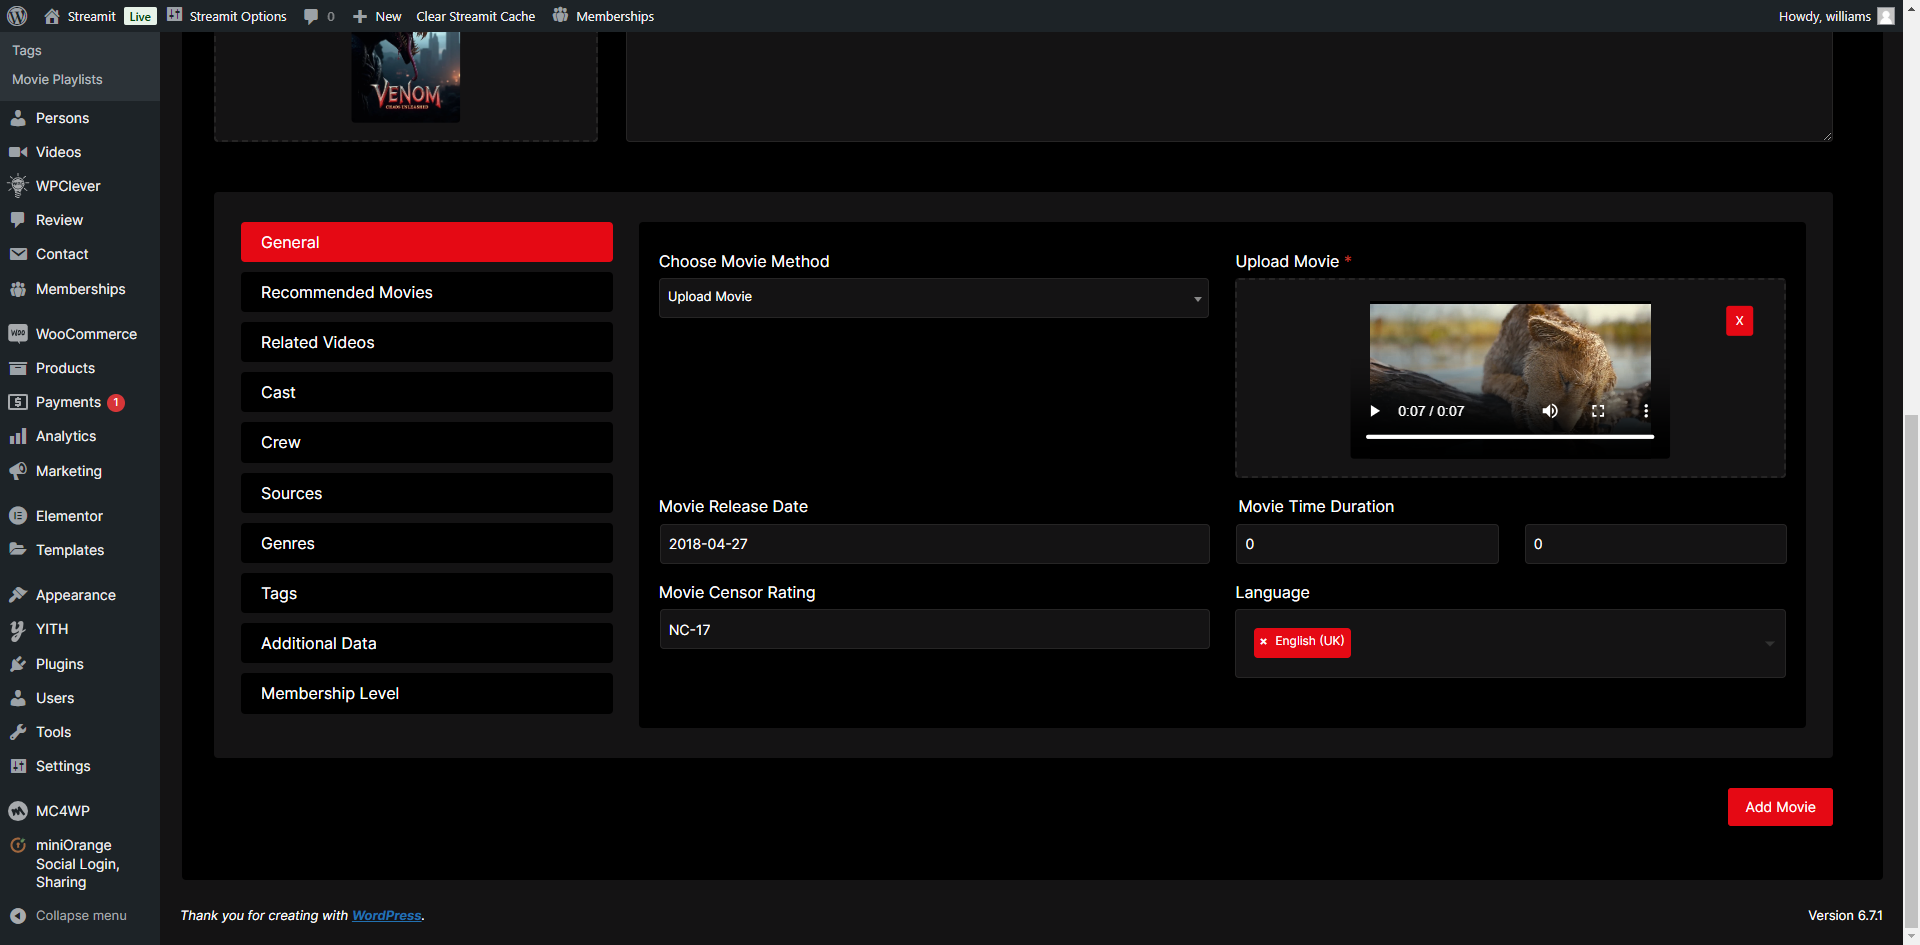Open the Marketing megaphone icon
This screenshot has height=945, width=1920.
click(18, 471)
